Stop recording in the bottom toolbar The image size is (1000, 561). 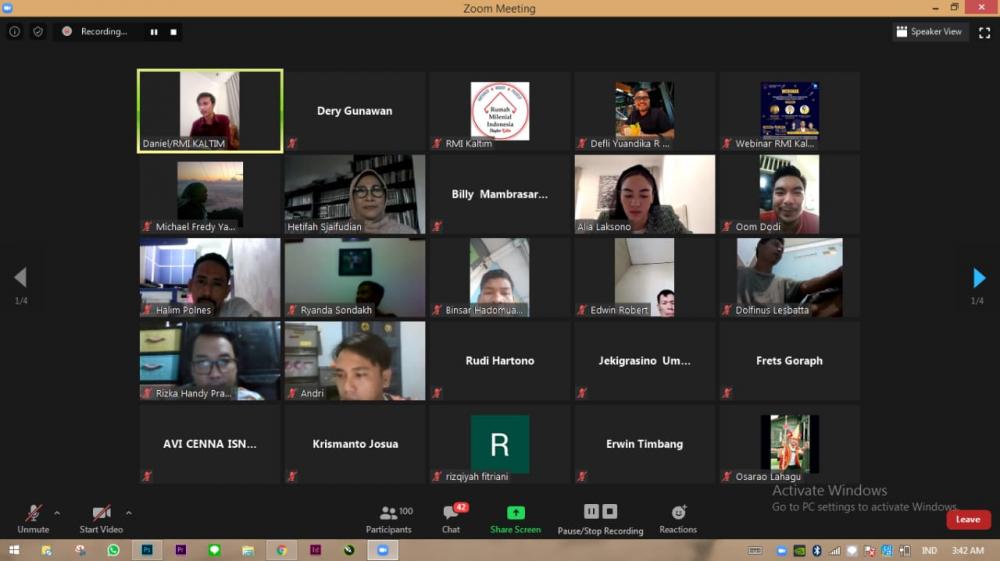coord(610,511)
